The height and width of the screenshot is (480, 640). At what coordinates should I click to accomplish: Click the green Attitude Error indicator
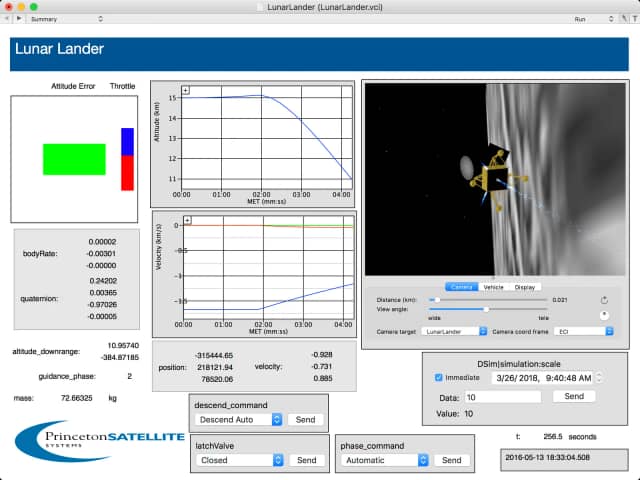(x=74, y=159)
